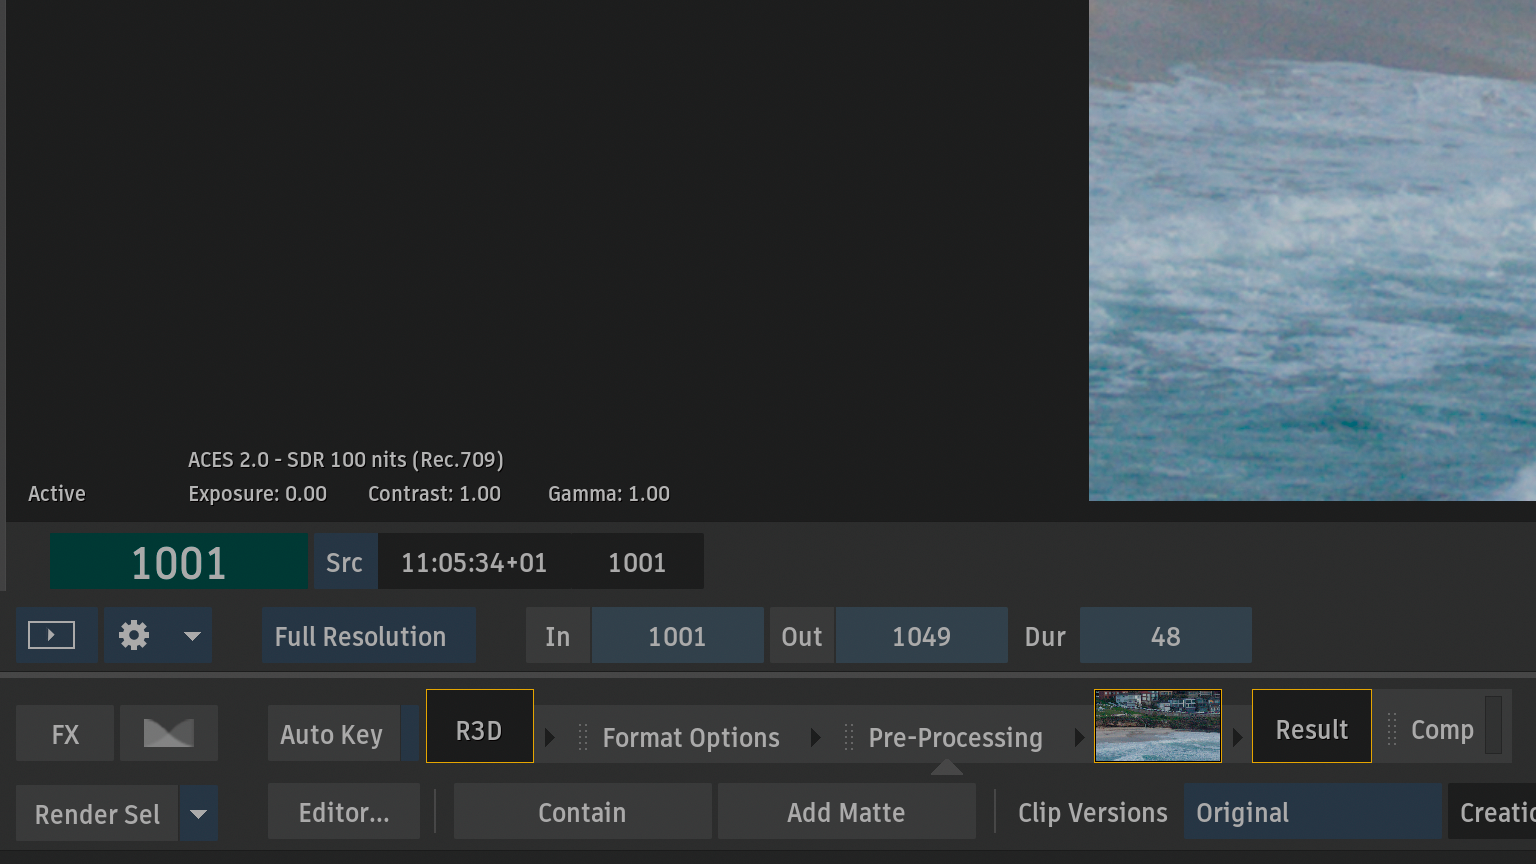The height and width of the screenshot is (864, 1536).
Task: Open the Editor... button
Action: coord(344,812)
